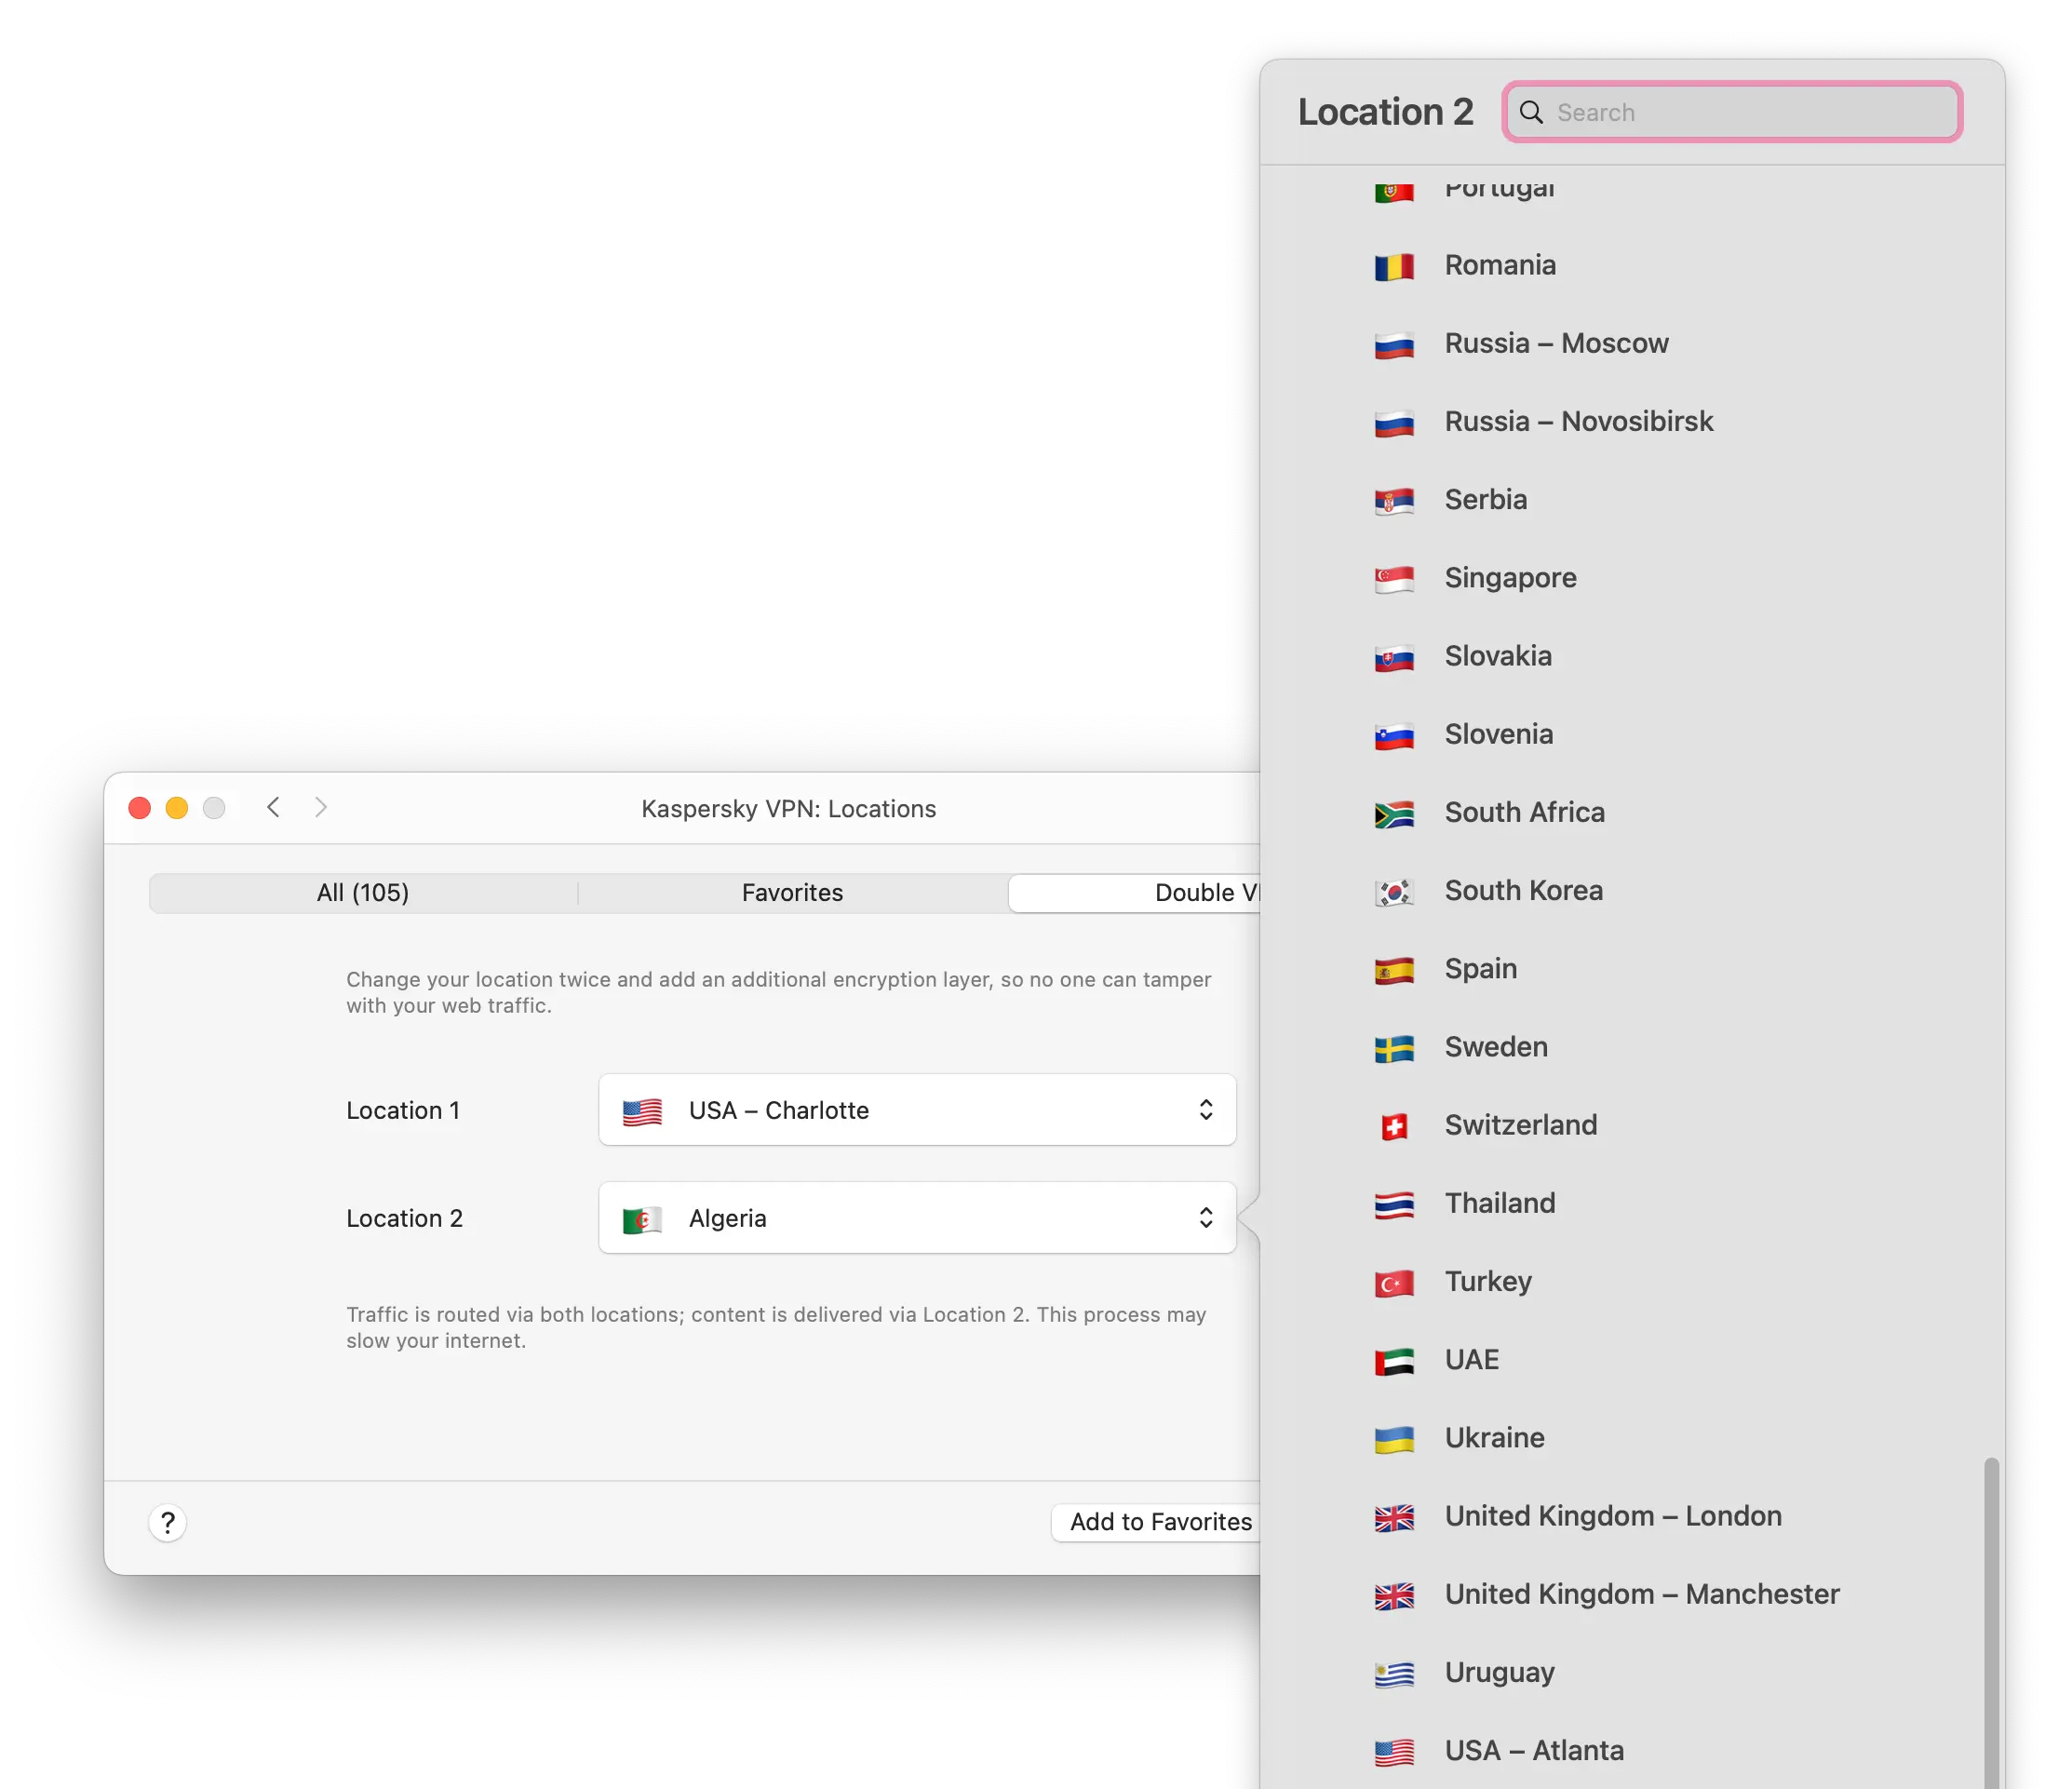Click the search magnifier icon
Viewport: 2072px width, 1789px height.
click(1531, 112)
